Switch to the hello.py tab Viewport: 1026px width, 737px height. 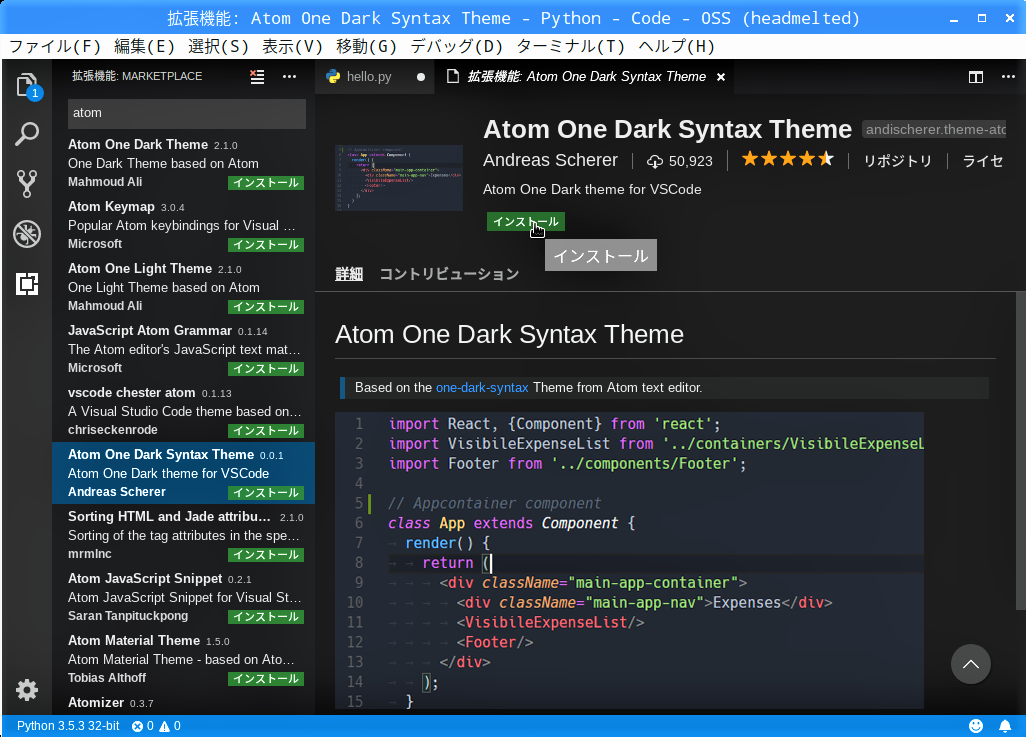click(x=374, y=77)
